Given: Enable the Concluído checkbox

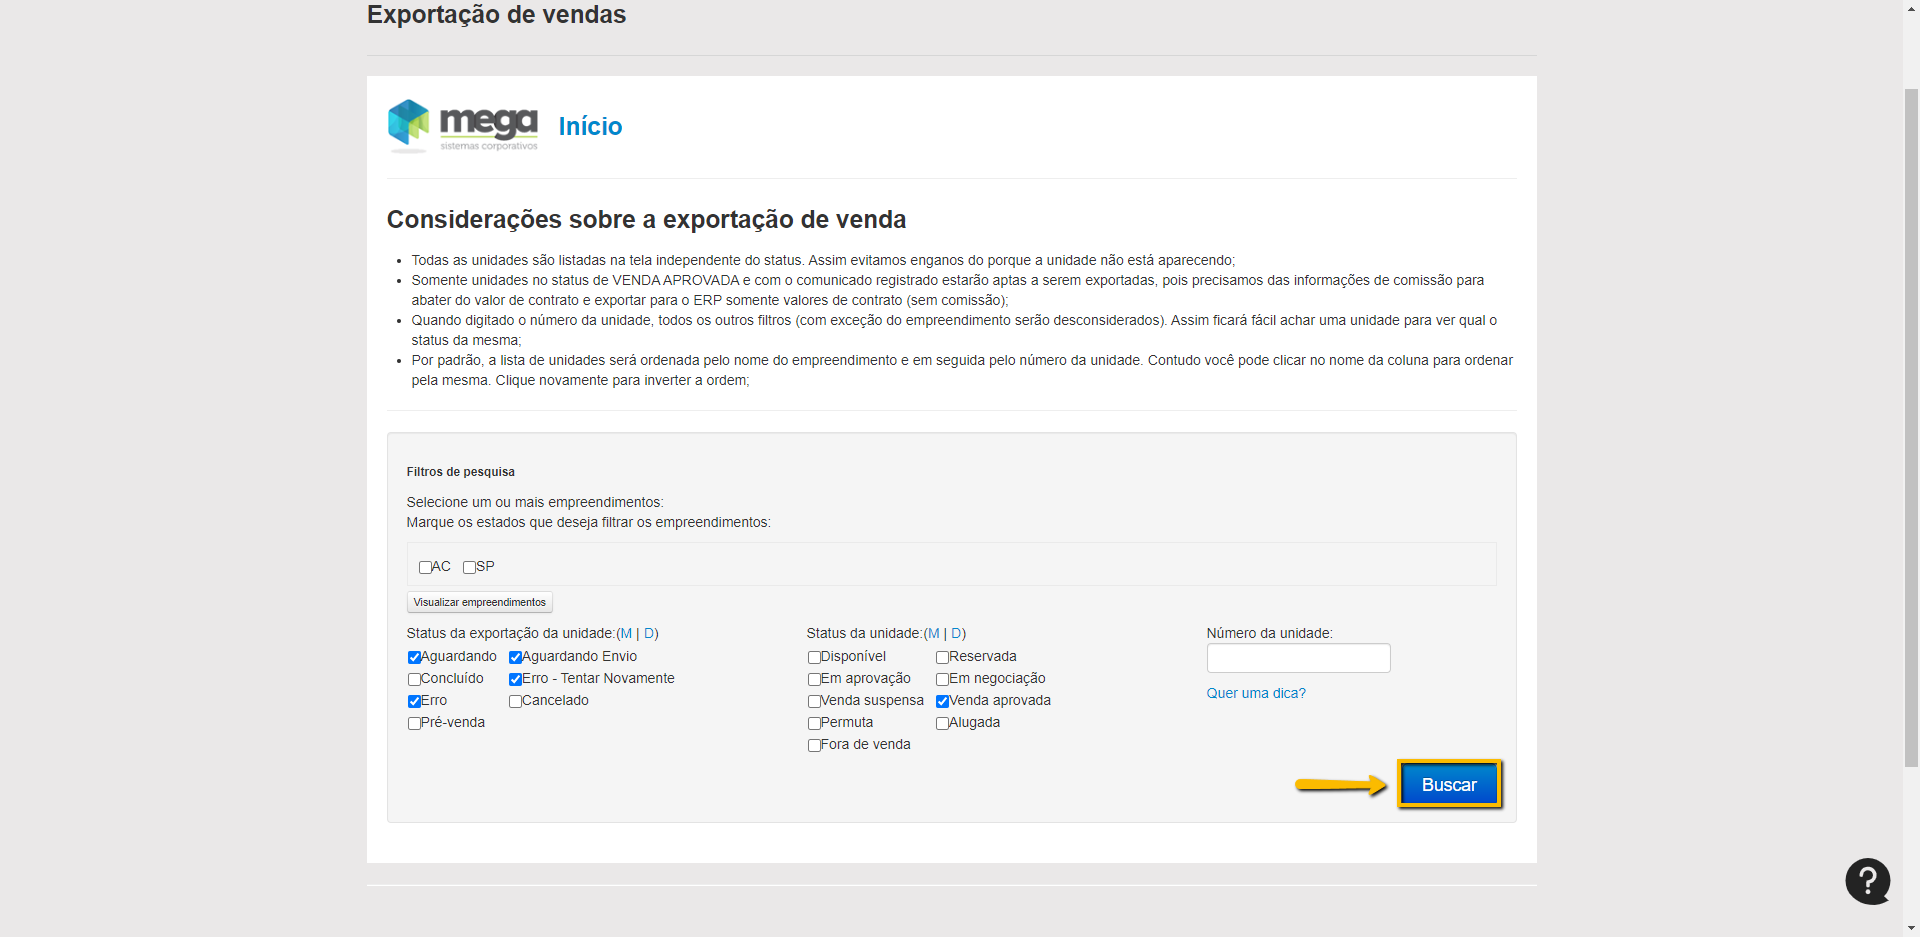Looking at the screenshot, I should (x=414, y=679).
